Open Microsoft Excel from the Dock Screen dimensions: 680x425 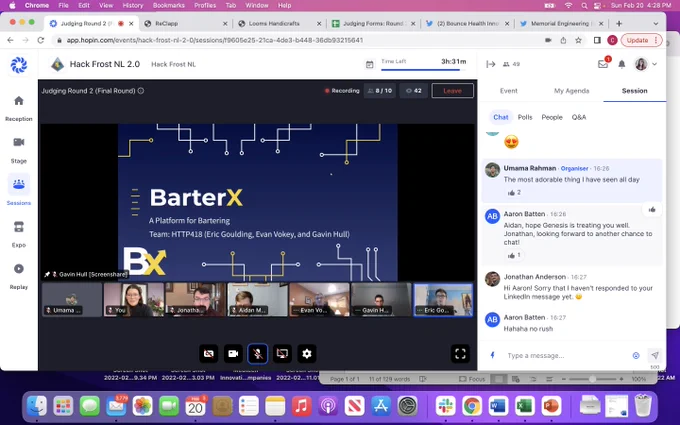point(524,406)
